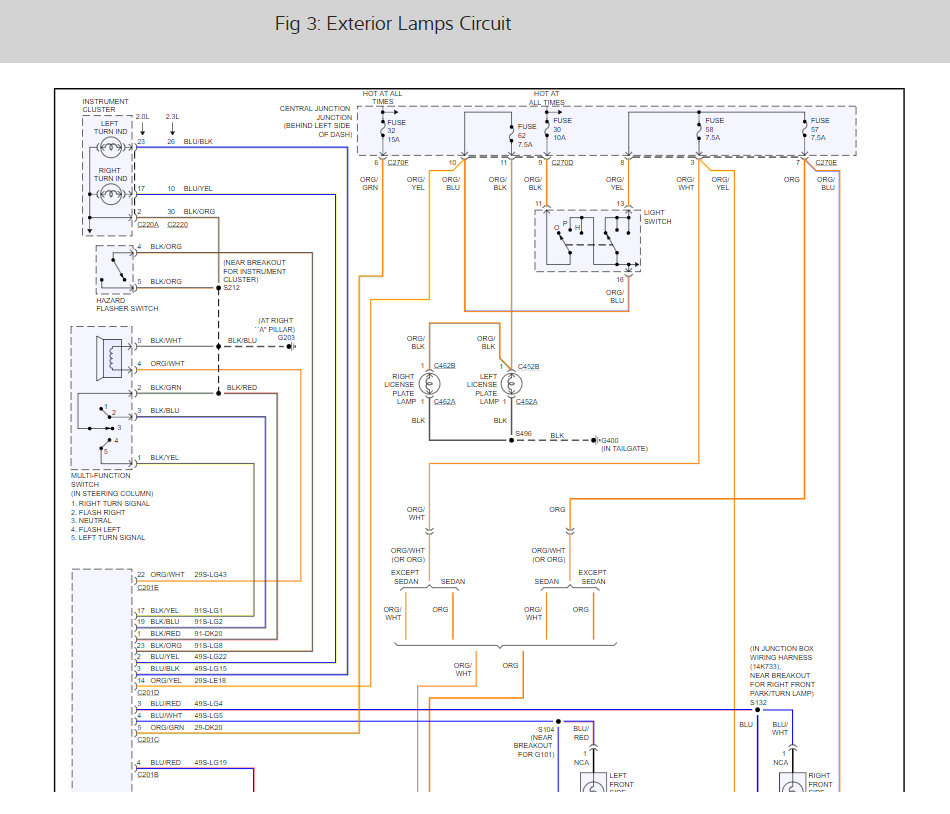950x814 pixels.
Task: Click the Fuse 32 15A symbol
Action: pyautogui.click(x=383, y=130)
